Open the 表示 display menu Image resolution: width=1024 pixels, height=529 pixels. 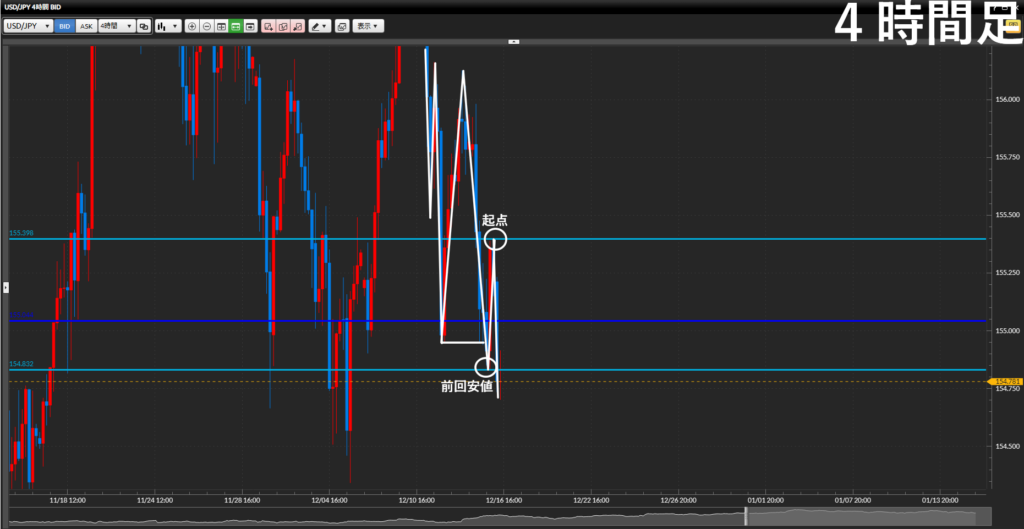[367, 25]
